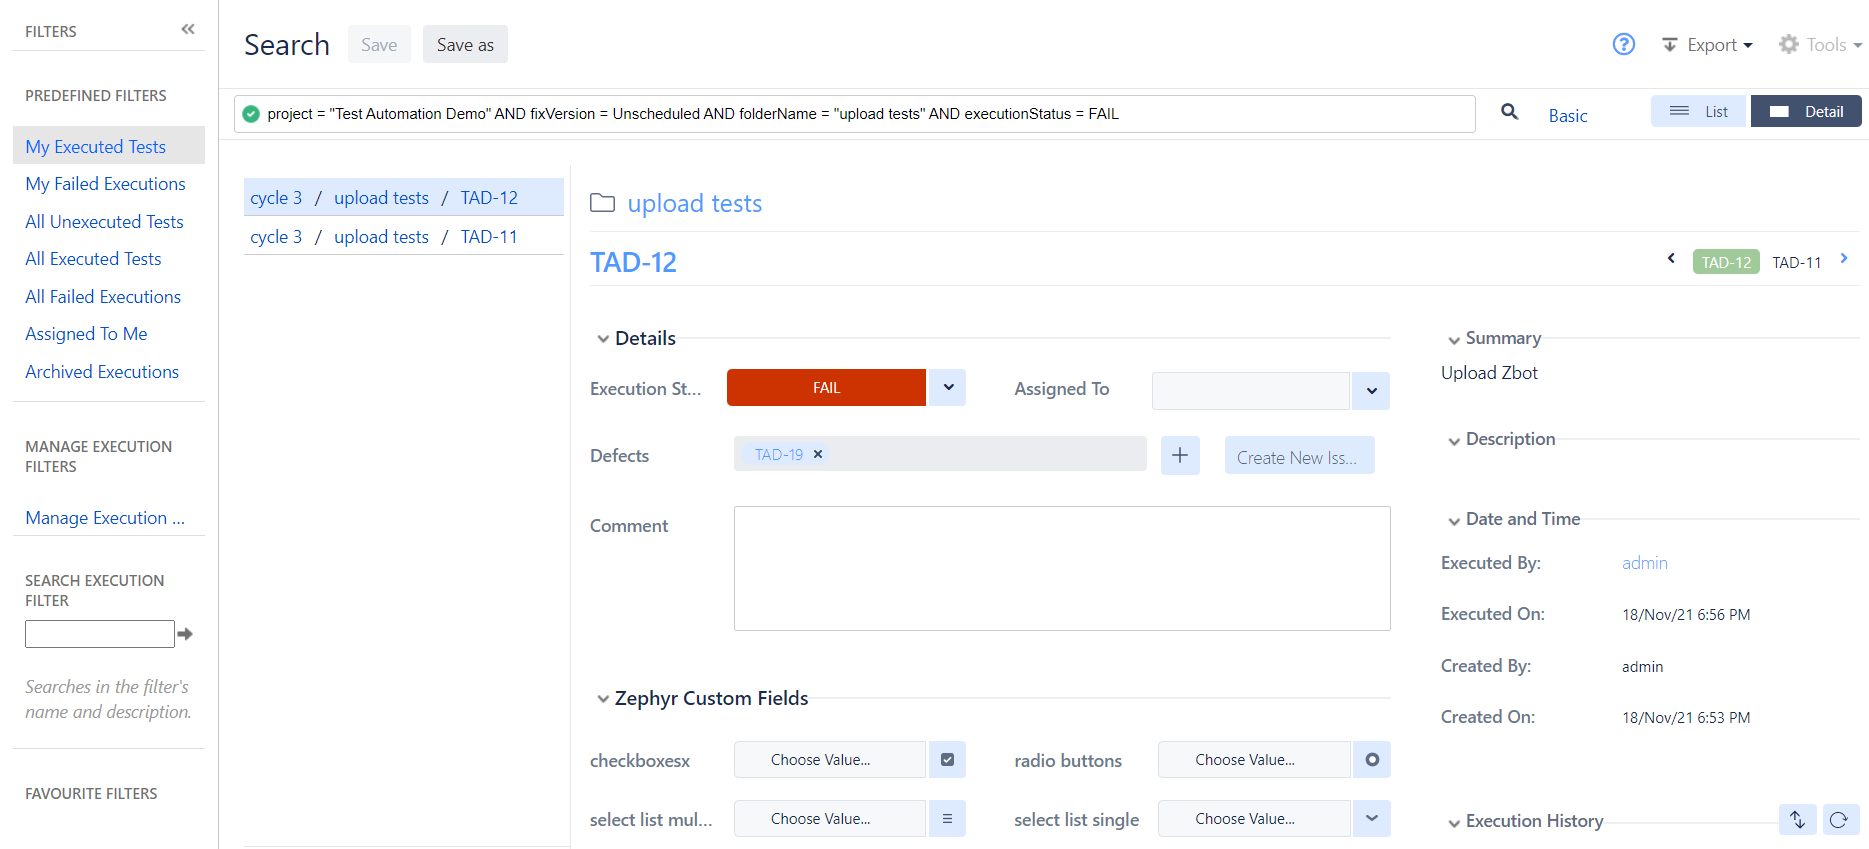
Task: Submit execution filter search arrow
Action: click(185, 634)
